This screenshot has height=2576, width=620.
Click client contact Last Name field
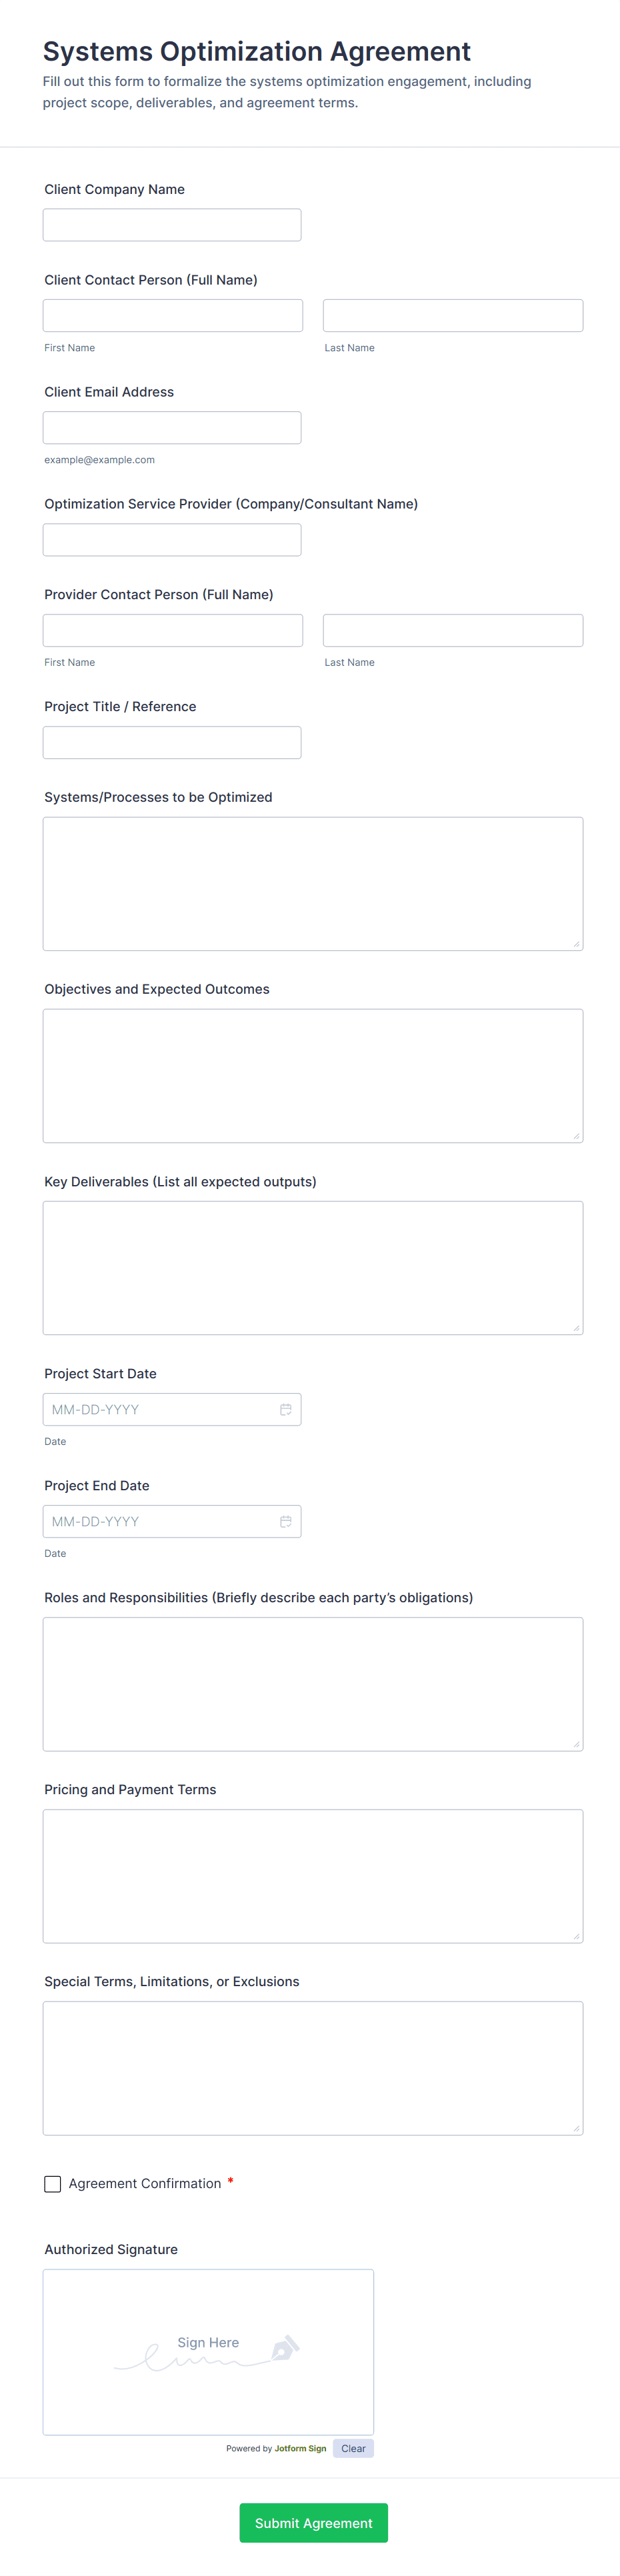(x=453, y=316)
